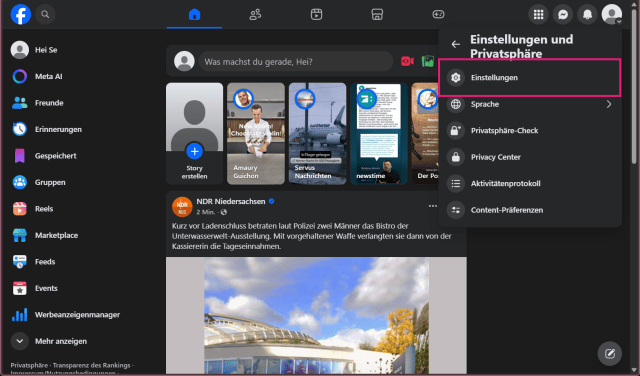This screenshot has width=640, height=376.
Task: Click the sliders icon beside Content-Präferenzen
Action: coord(456,210)
